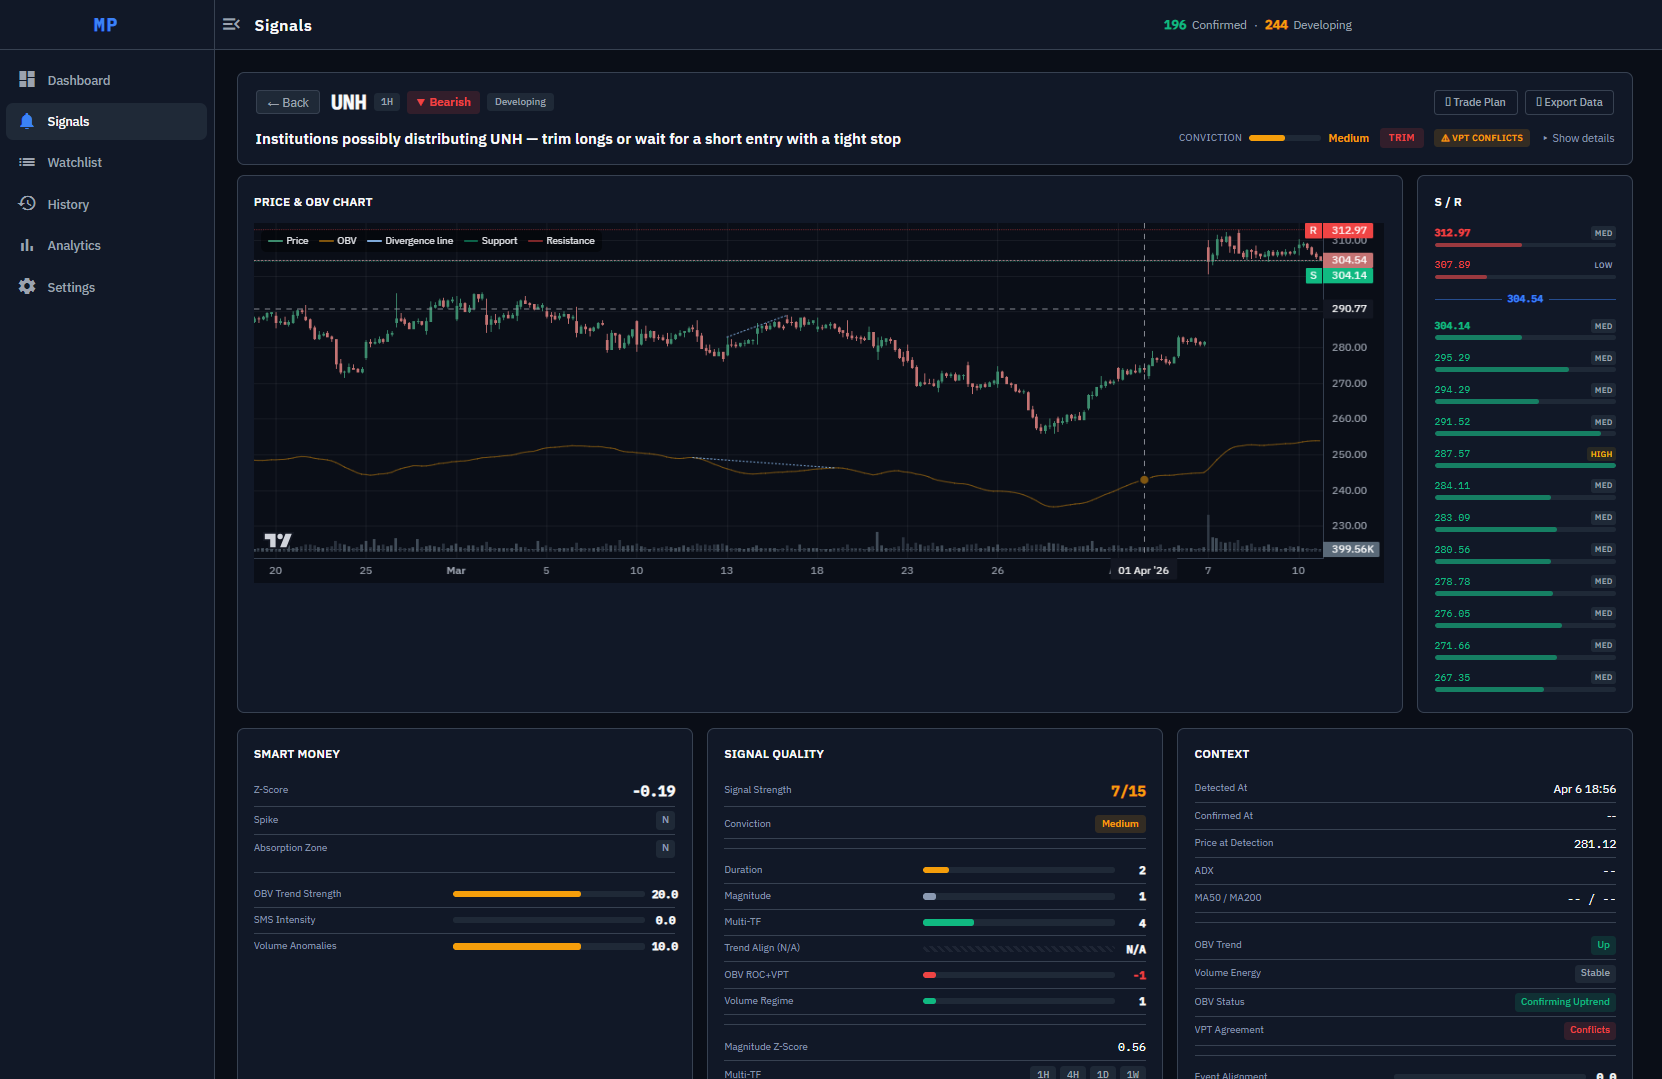Select the 294.29 support level
The height and width of the screenshot is (1079, 1662).
1525,392
